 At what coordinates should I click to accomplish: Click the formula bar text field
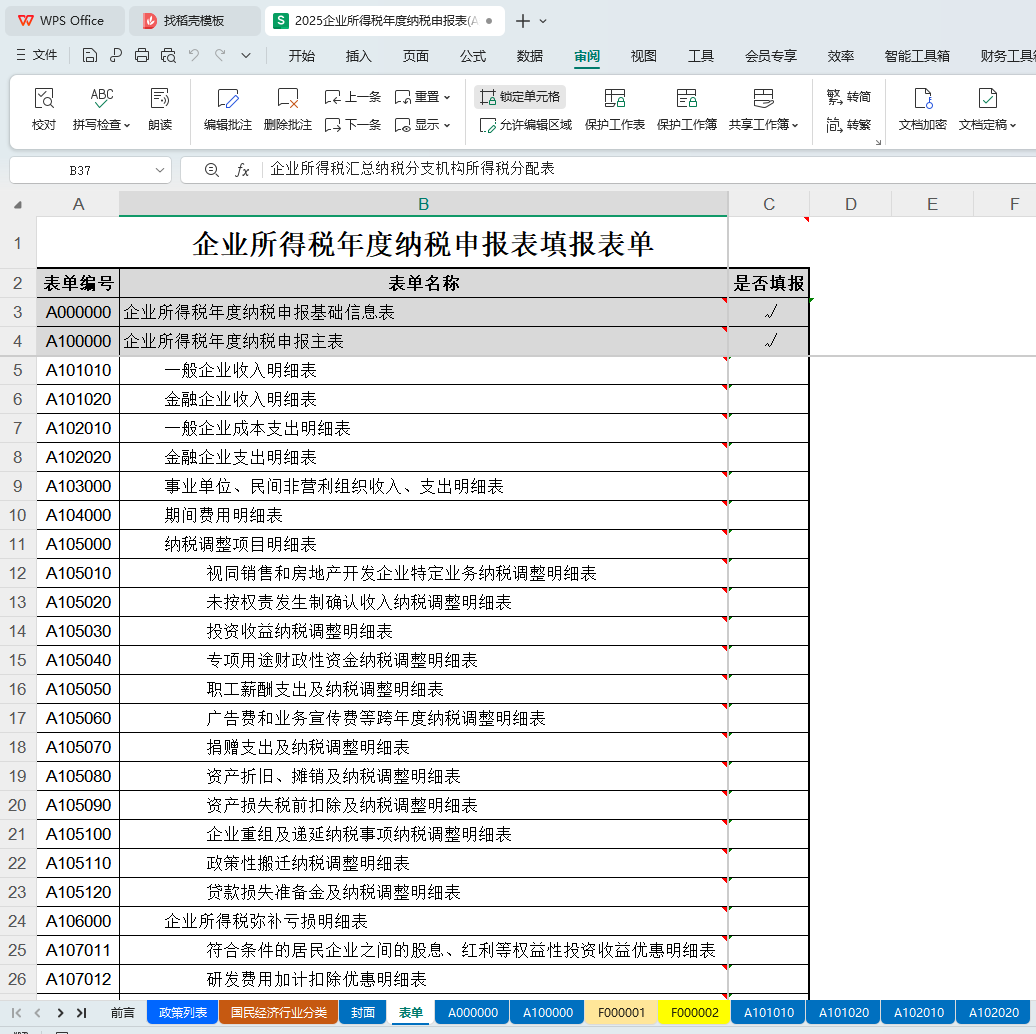coord(648,169)
